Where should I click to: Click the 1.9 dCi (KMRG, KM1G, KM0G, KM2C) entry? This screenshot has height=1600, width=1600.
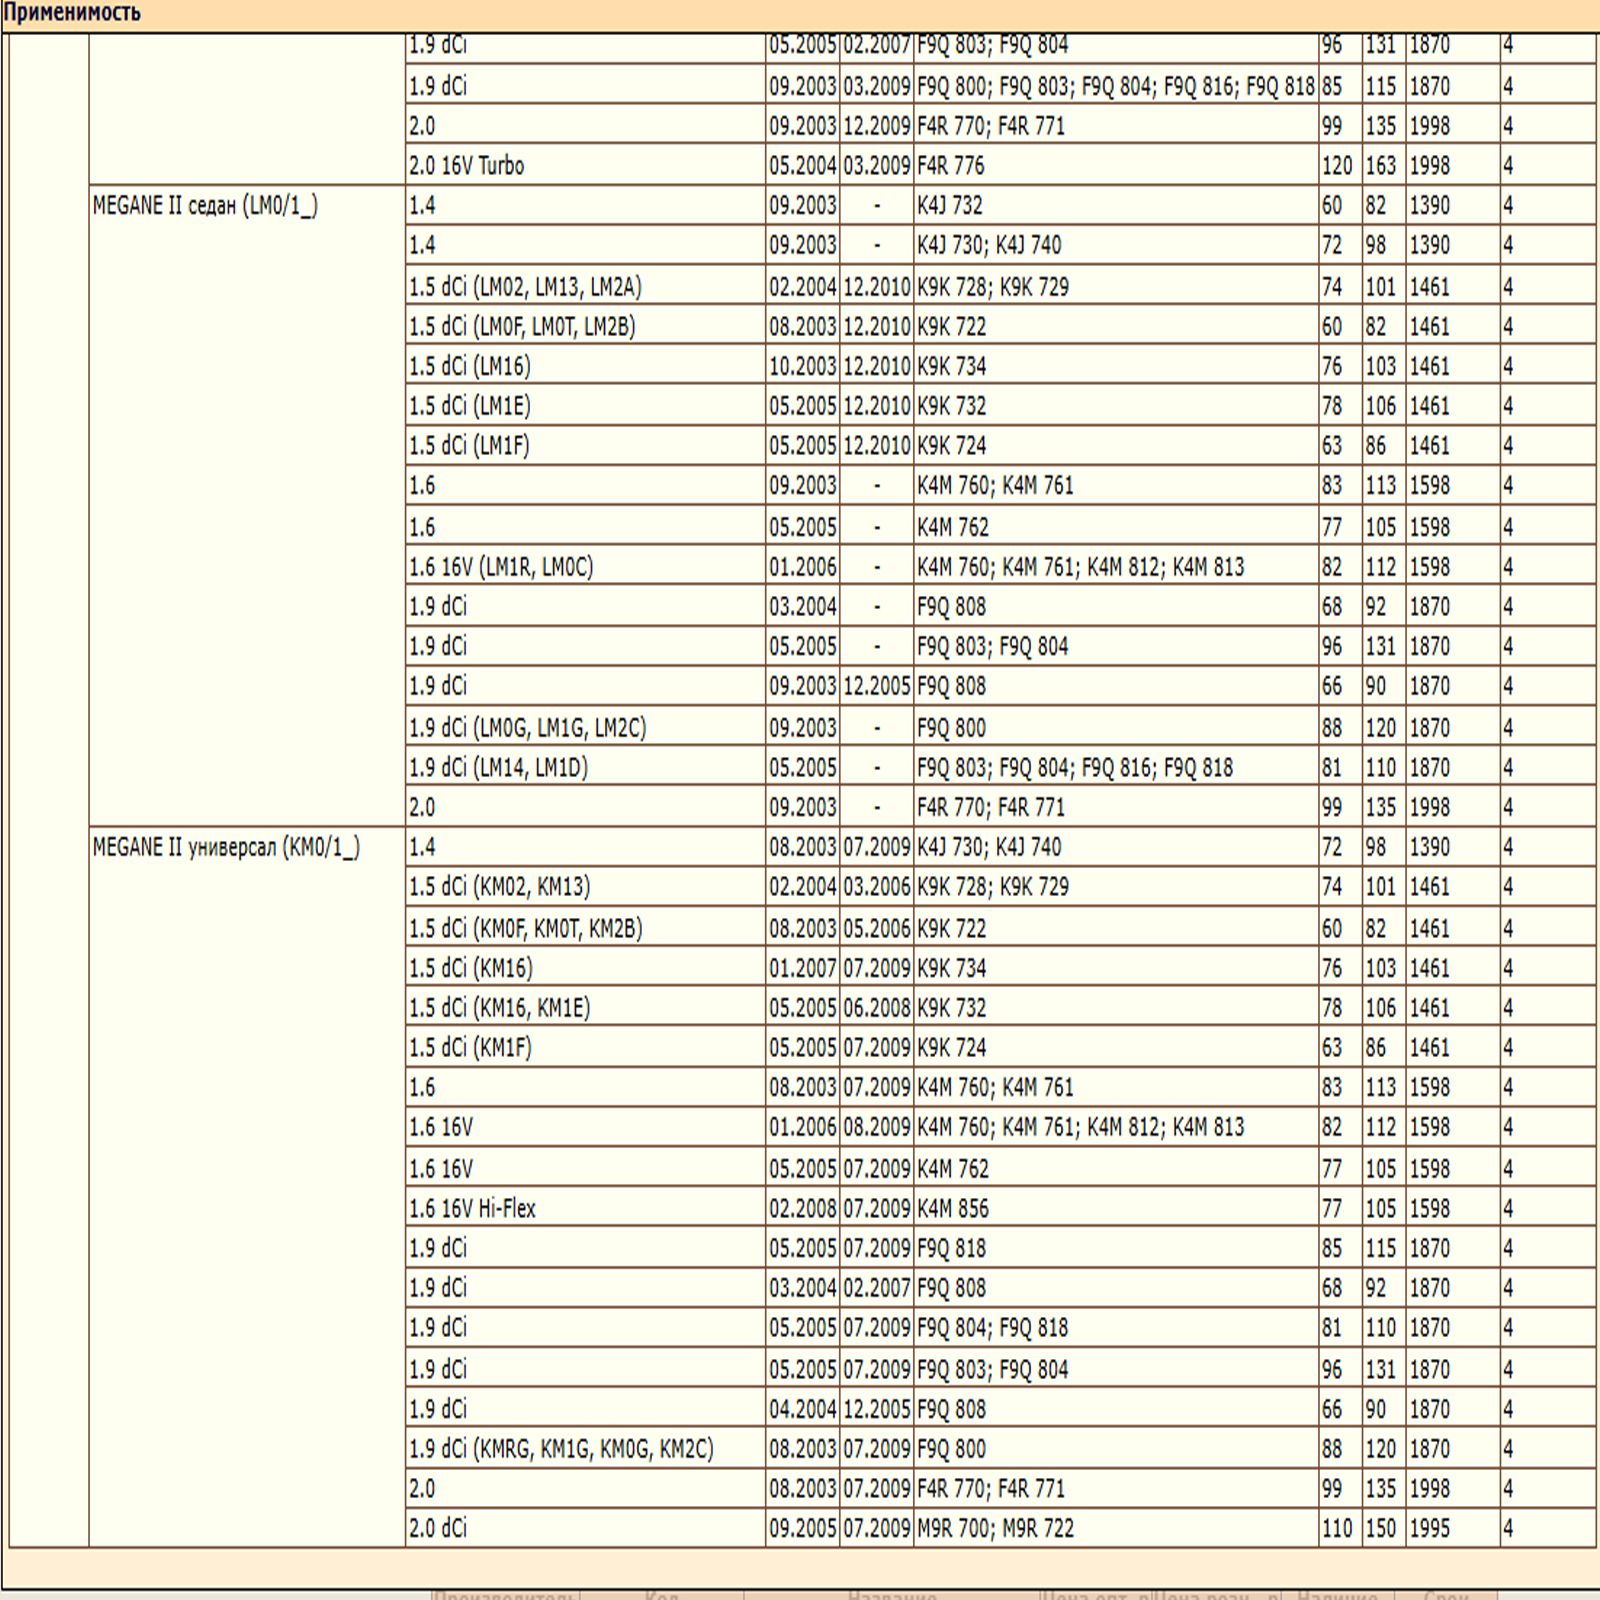(561, 1448)
